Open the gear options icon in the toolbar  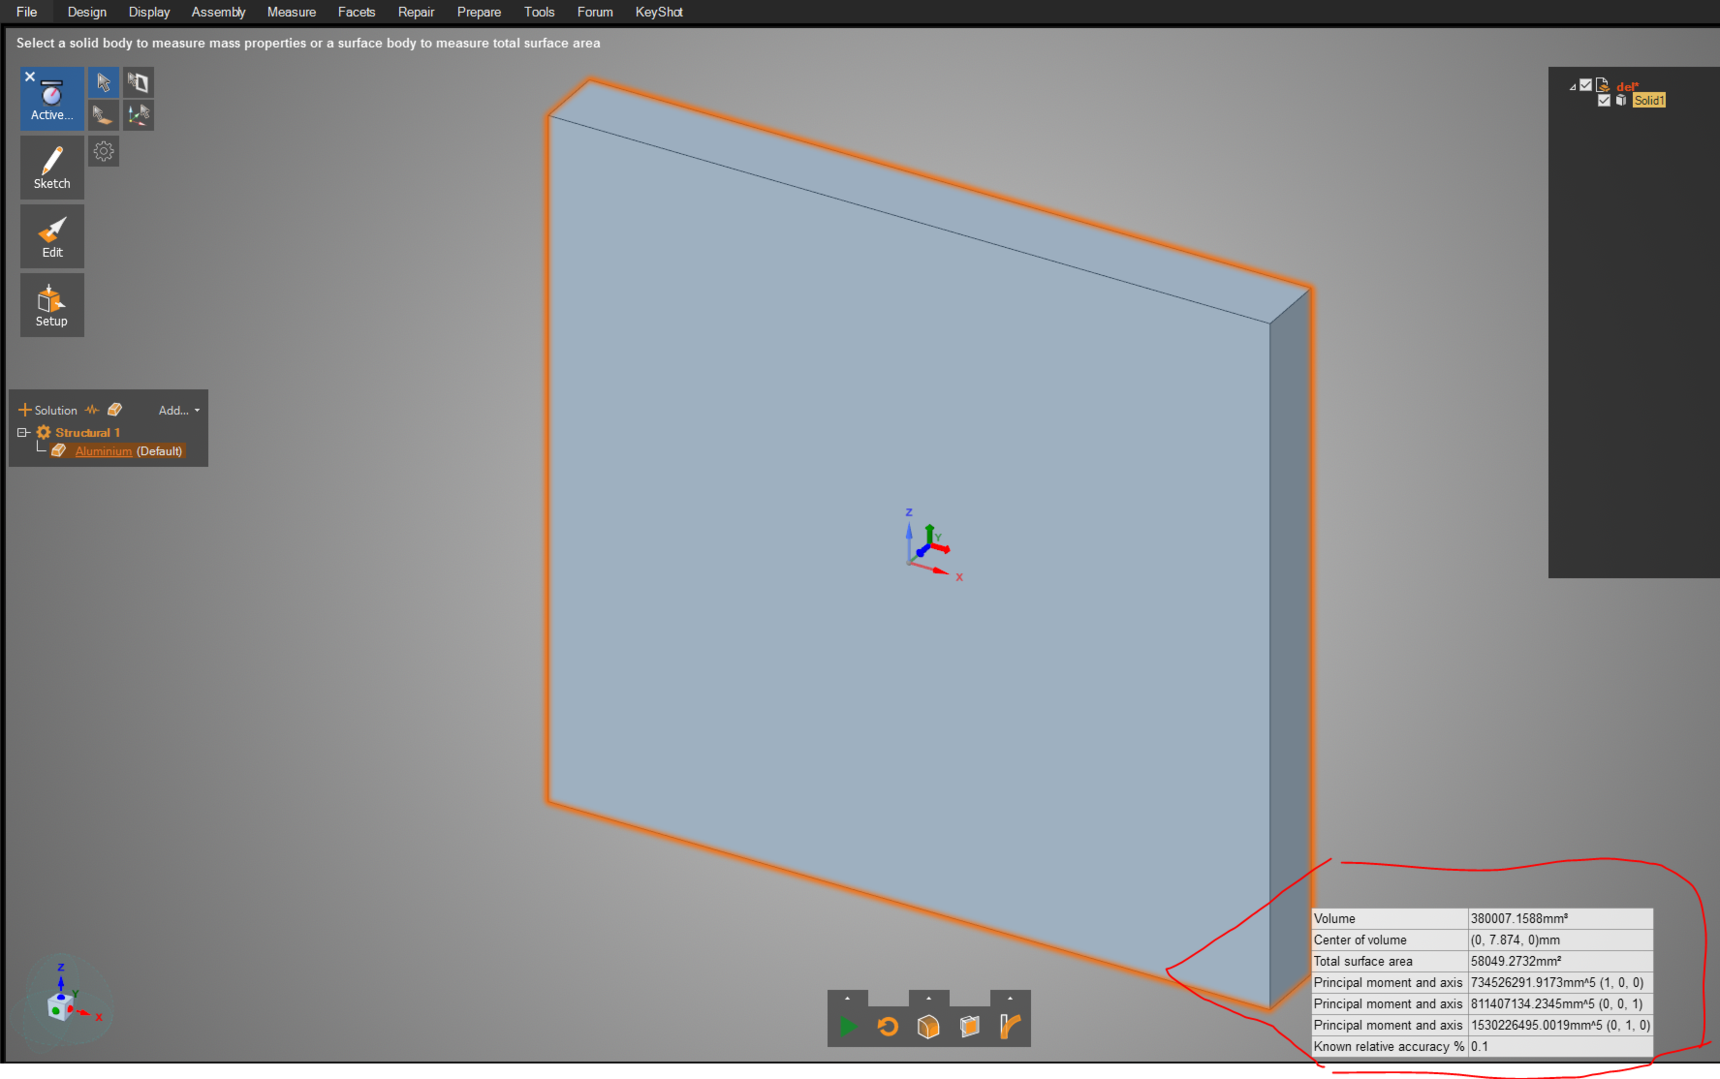click(103, 152)
